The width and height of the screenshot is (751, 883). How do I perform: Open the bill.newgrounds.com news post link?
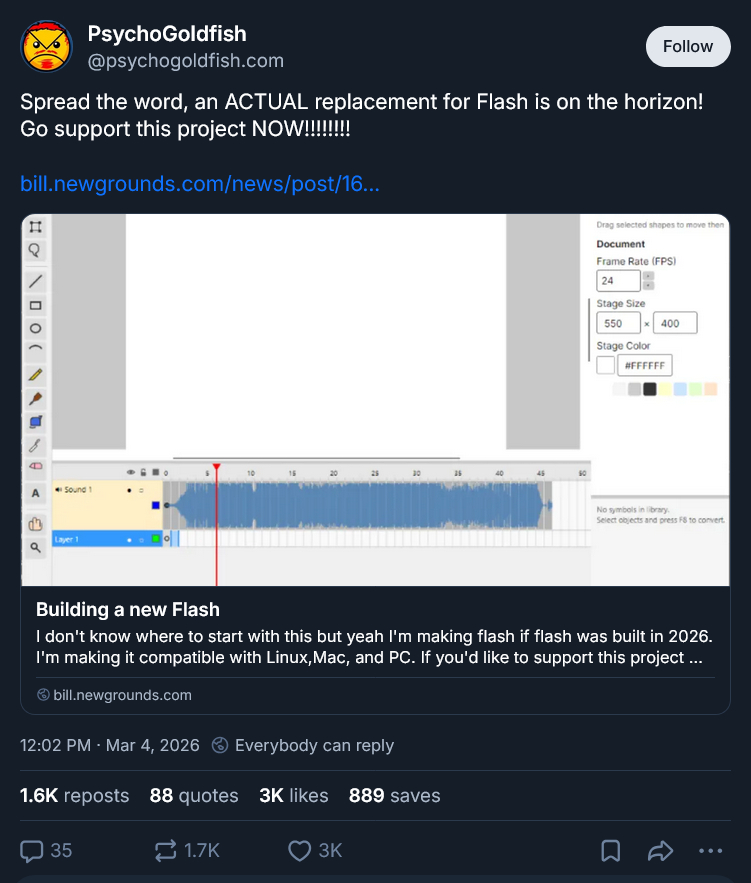click(x=199, y=185)
